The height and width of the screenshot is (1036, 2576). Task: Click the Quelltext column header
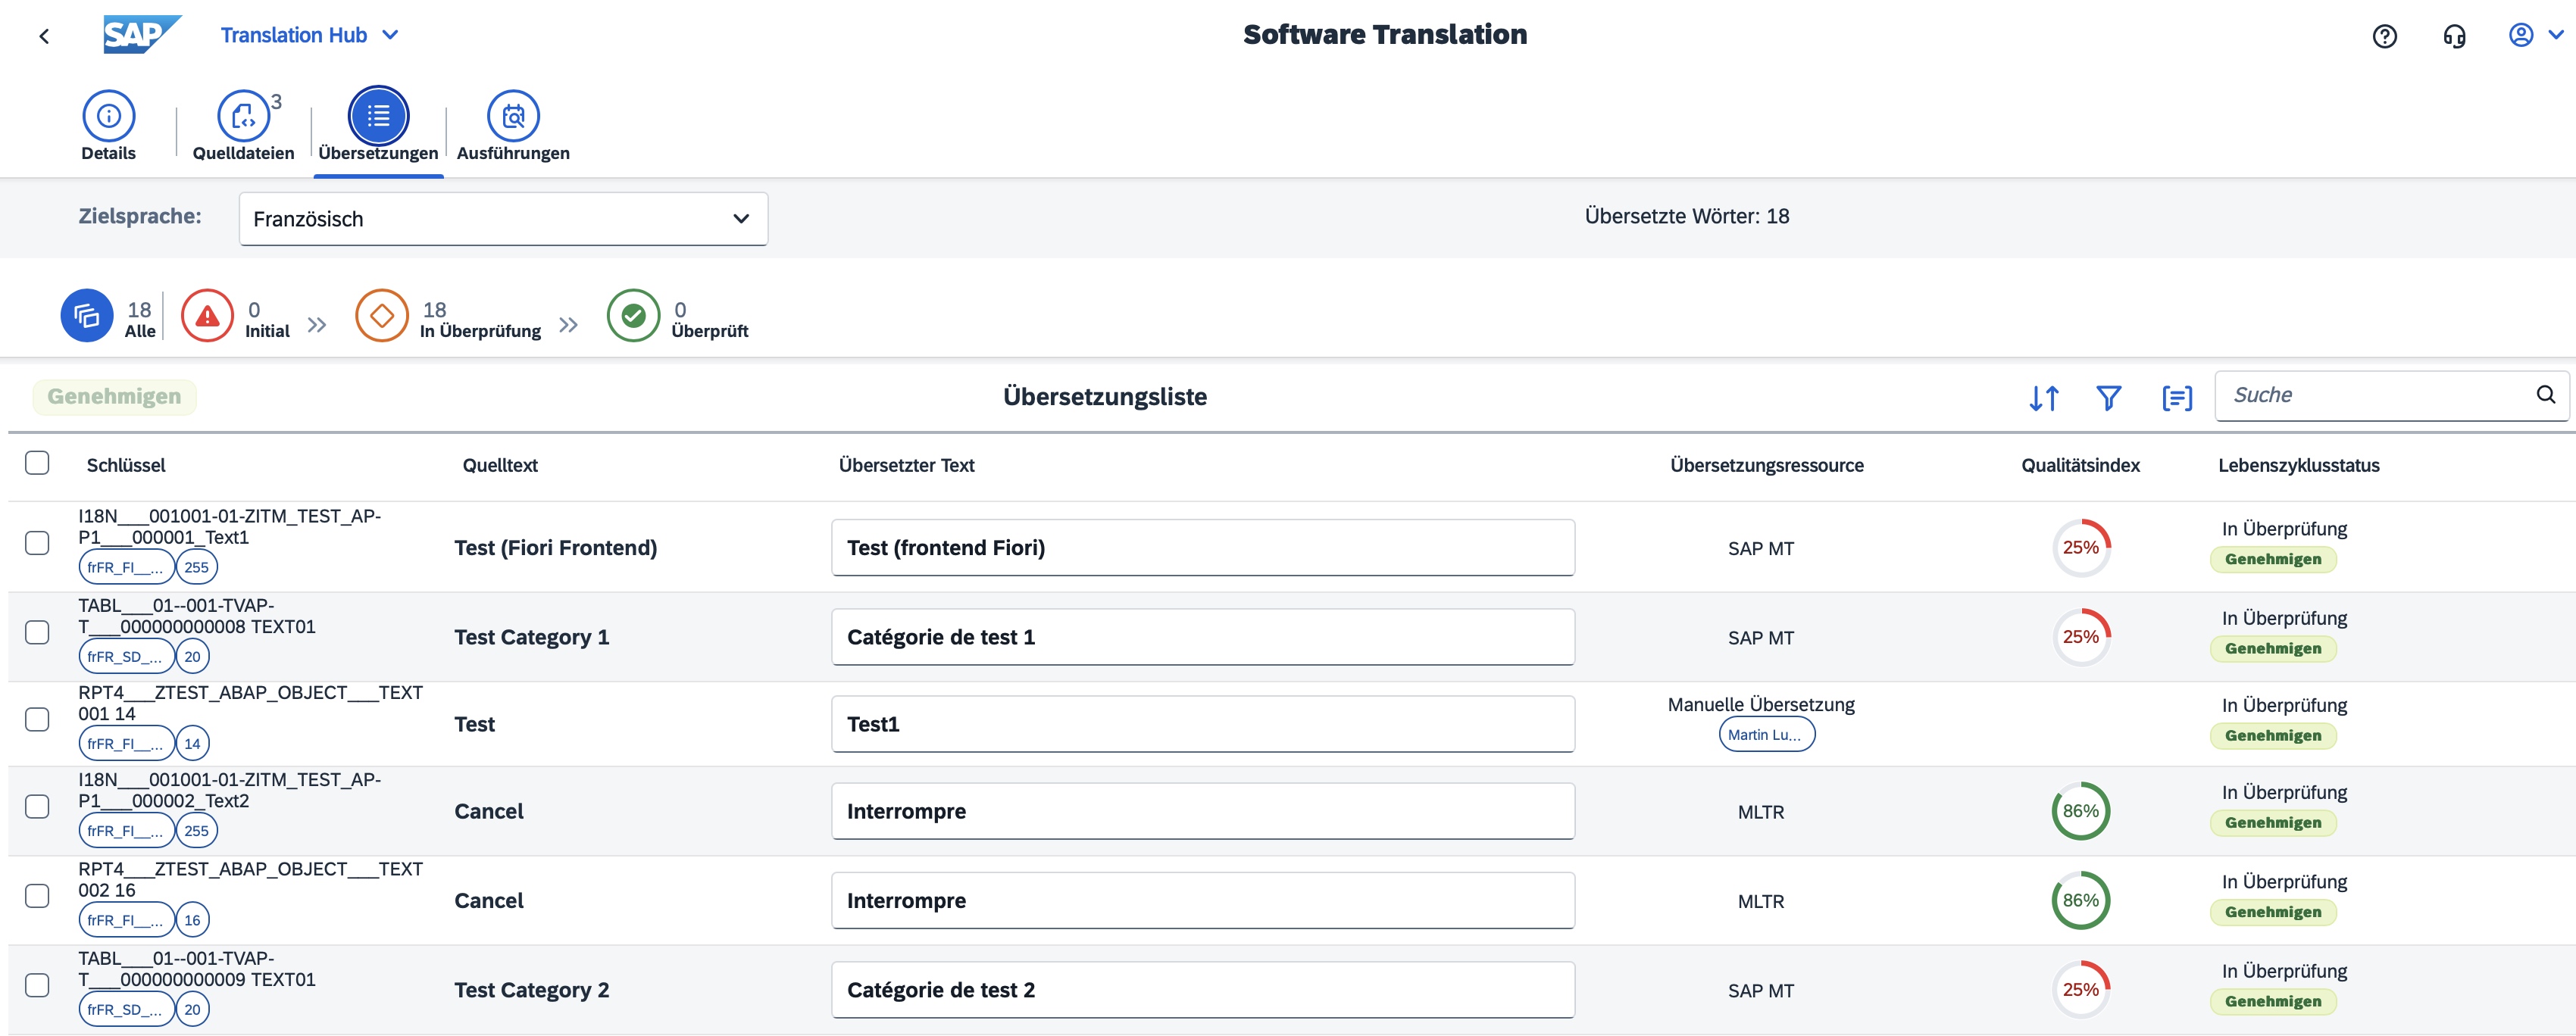[500, 465]
